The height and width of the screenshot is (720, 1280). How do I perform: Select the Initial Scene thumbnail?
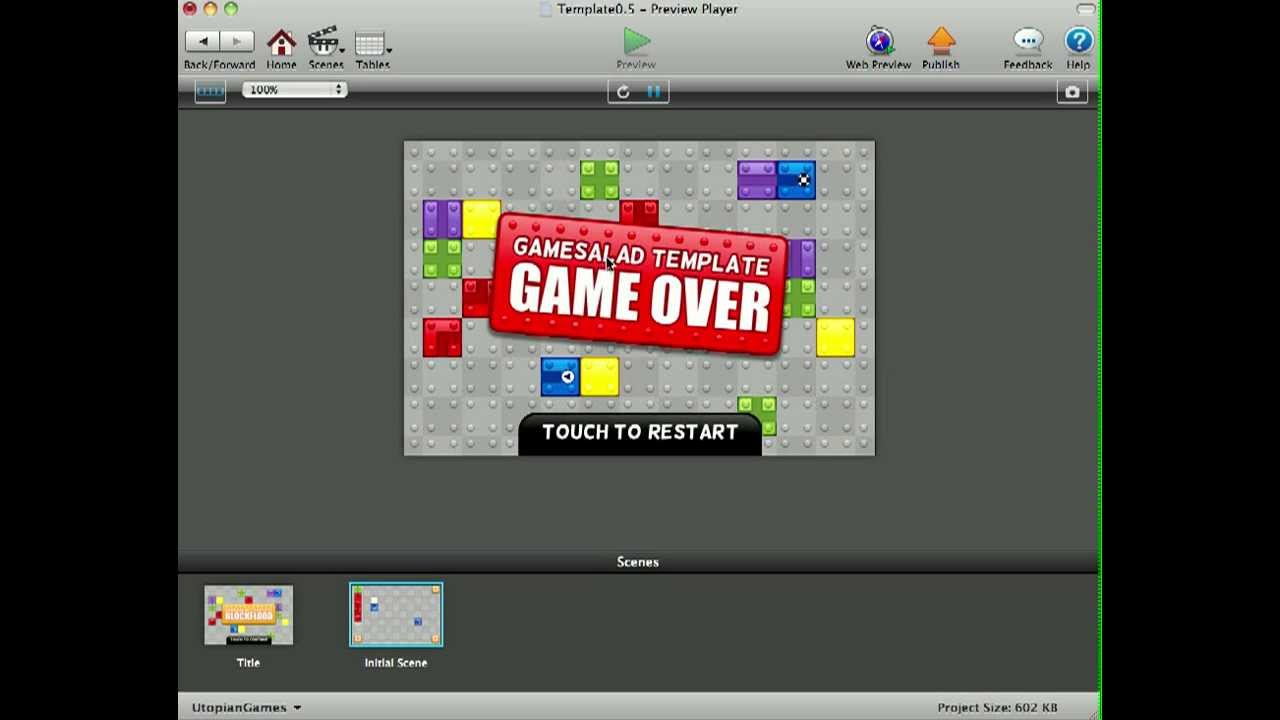click(x=396, y=614)
